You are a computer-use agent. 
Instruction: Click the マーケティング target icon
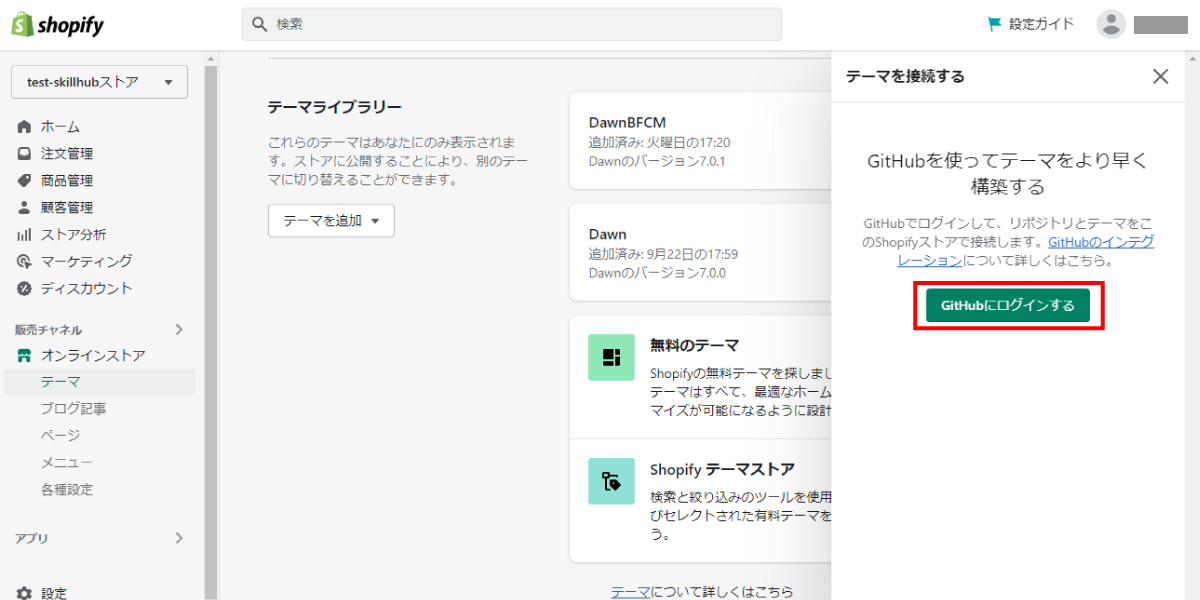[x=25, y=262]
